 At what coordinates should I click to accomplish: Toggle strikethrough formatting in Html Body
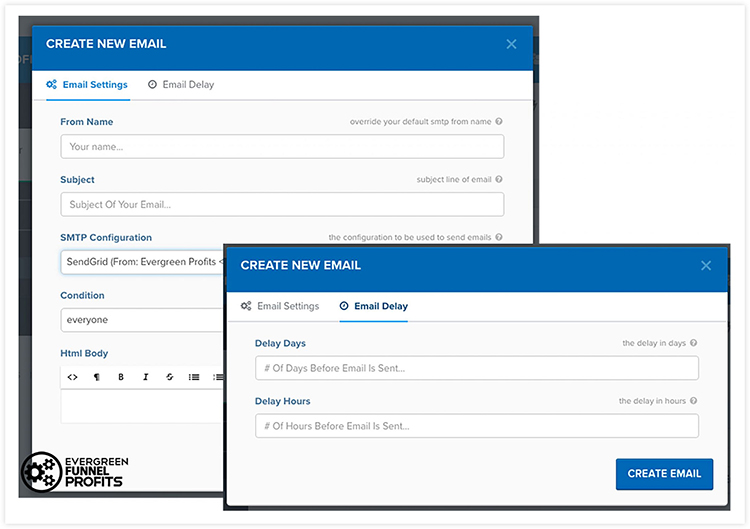coord(169,377)
